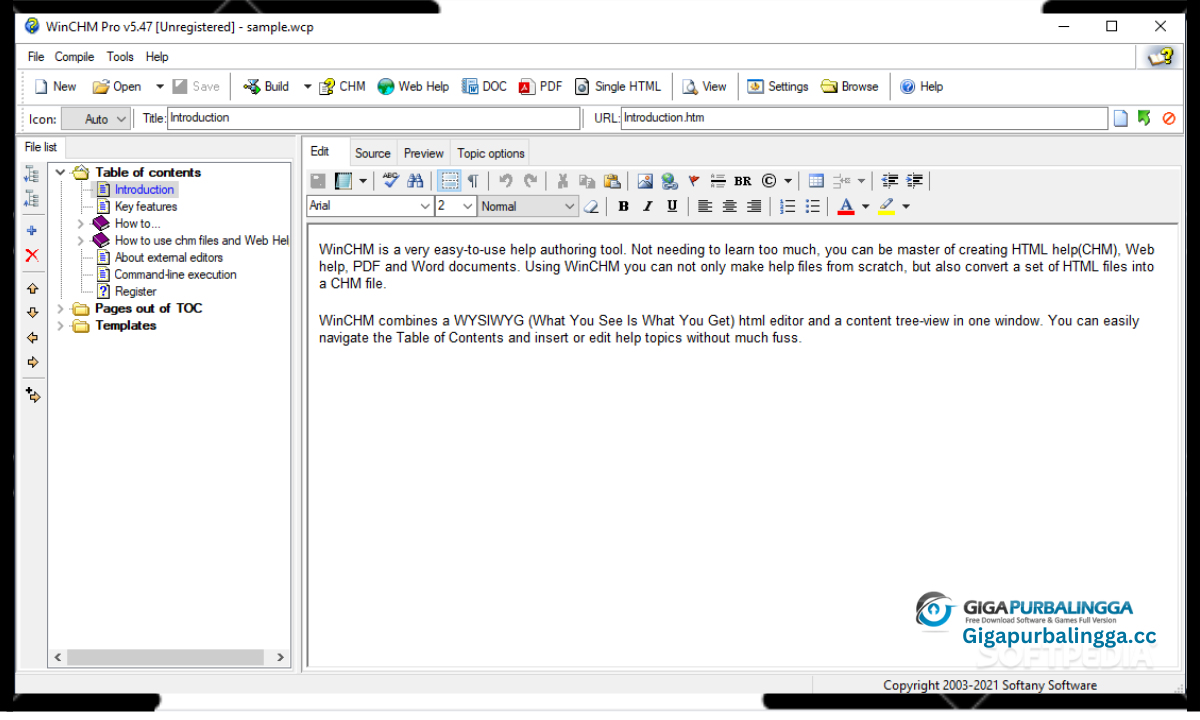Move topic down with down arrow icon
The height and width of the screenshot is (720, 1200).
click(x=32, y=313)
